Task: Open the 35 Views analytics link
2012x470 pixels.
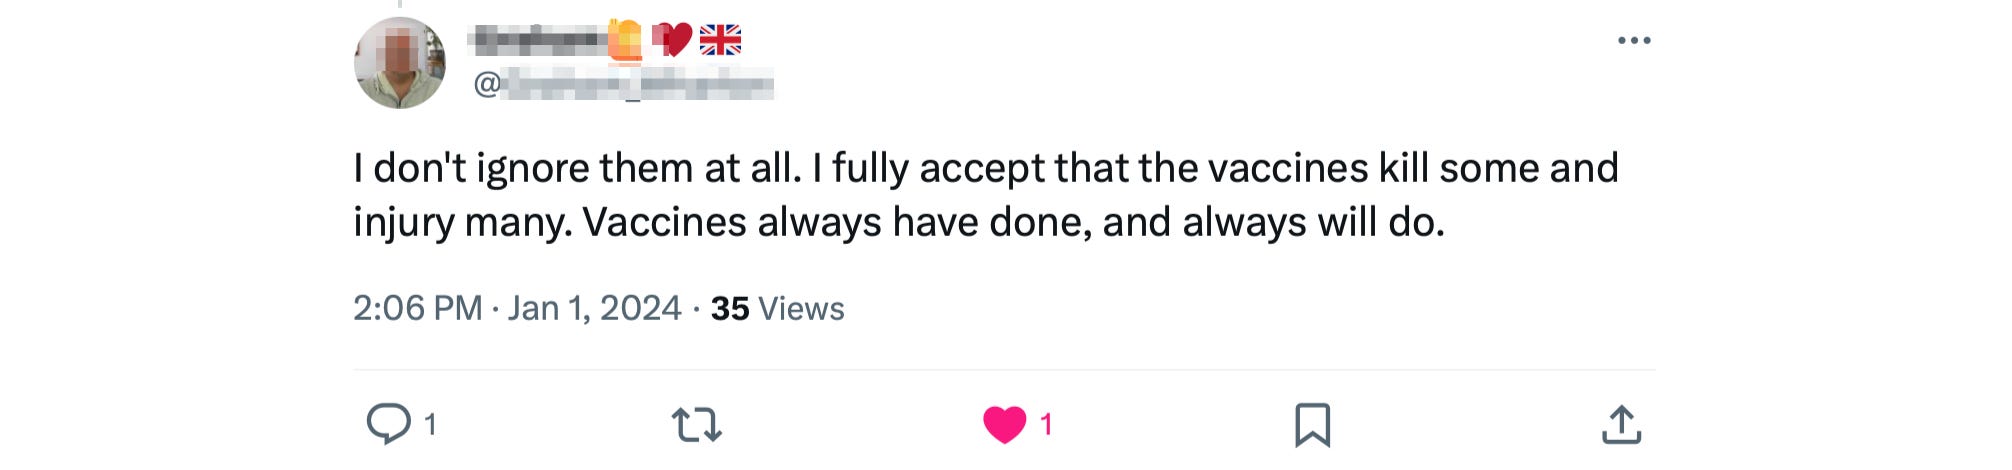Action: pos(777,308)
